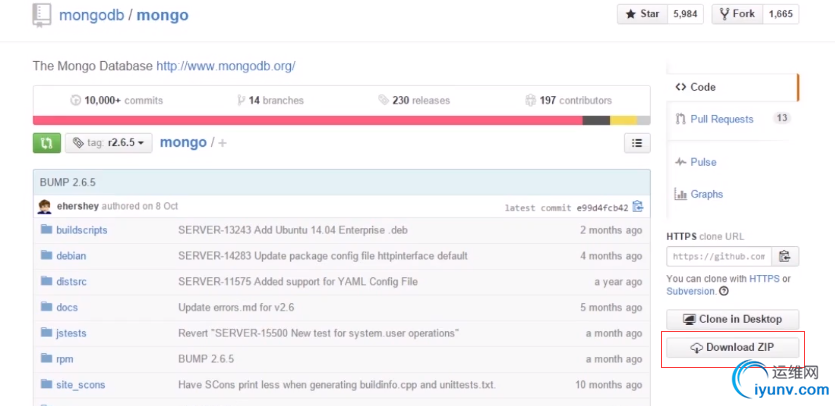This screenshot has height=406, width=835.
Task: Click the ehershey avatar image
Action: tap(45, 206)
